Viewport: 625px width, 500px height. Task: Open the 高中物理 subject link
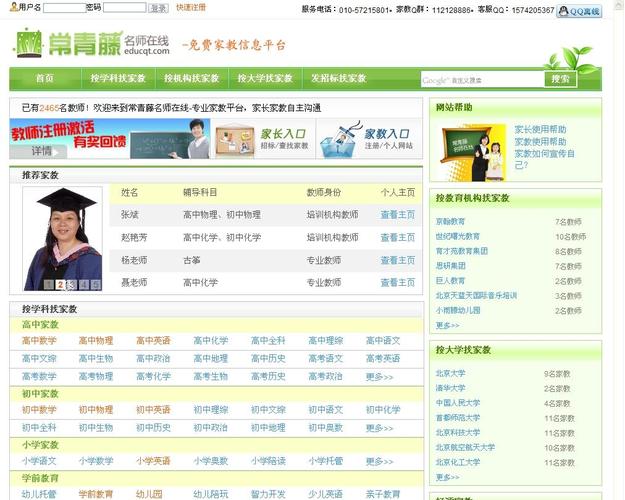[x=96, y=341]
